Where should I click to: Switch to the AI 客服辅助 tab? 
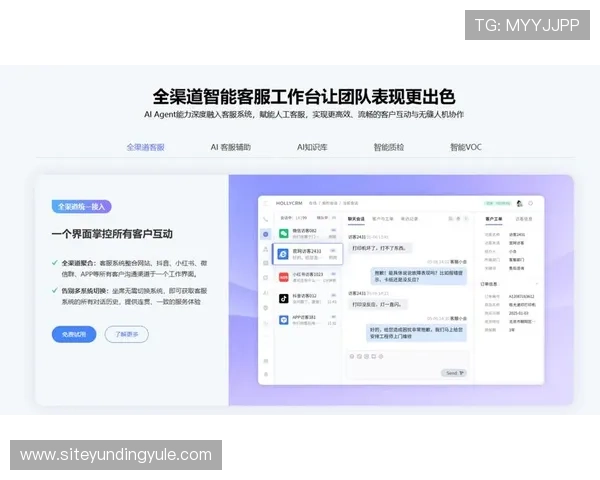[x=231, y=147]
